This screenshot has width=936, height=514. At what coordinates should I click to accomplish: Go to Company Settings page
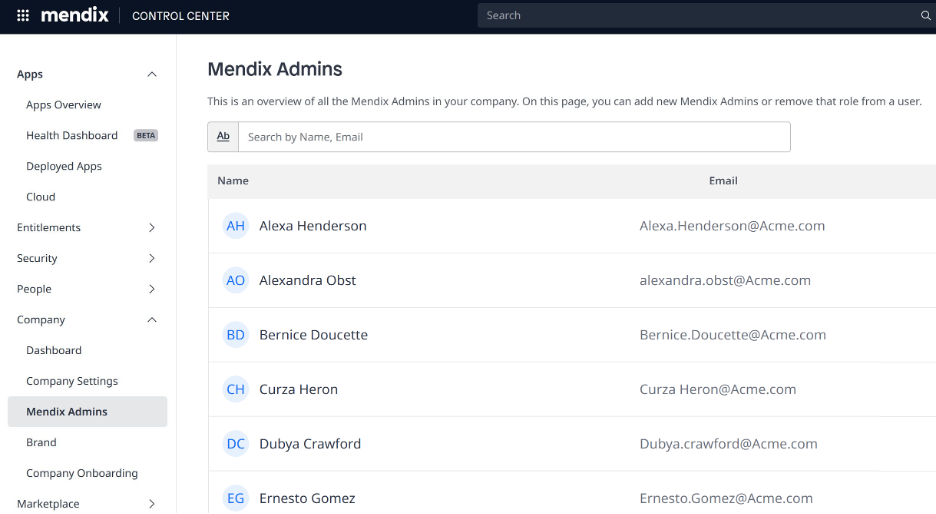coord(72,381)
